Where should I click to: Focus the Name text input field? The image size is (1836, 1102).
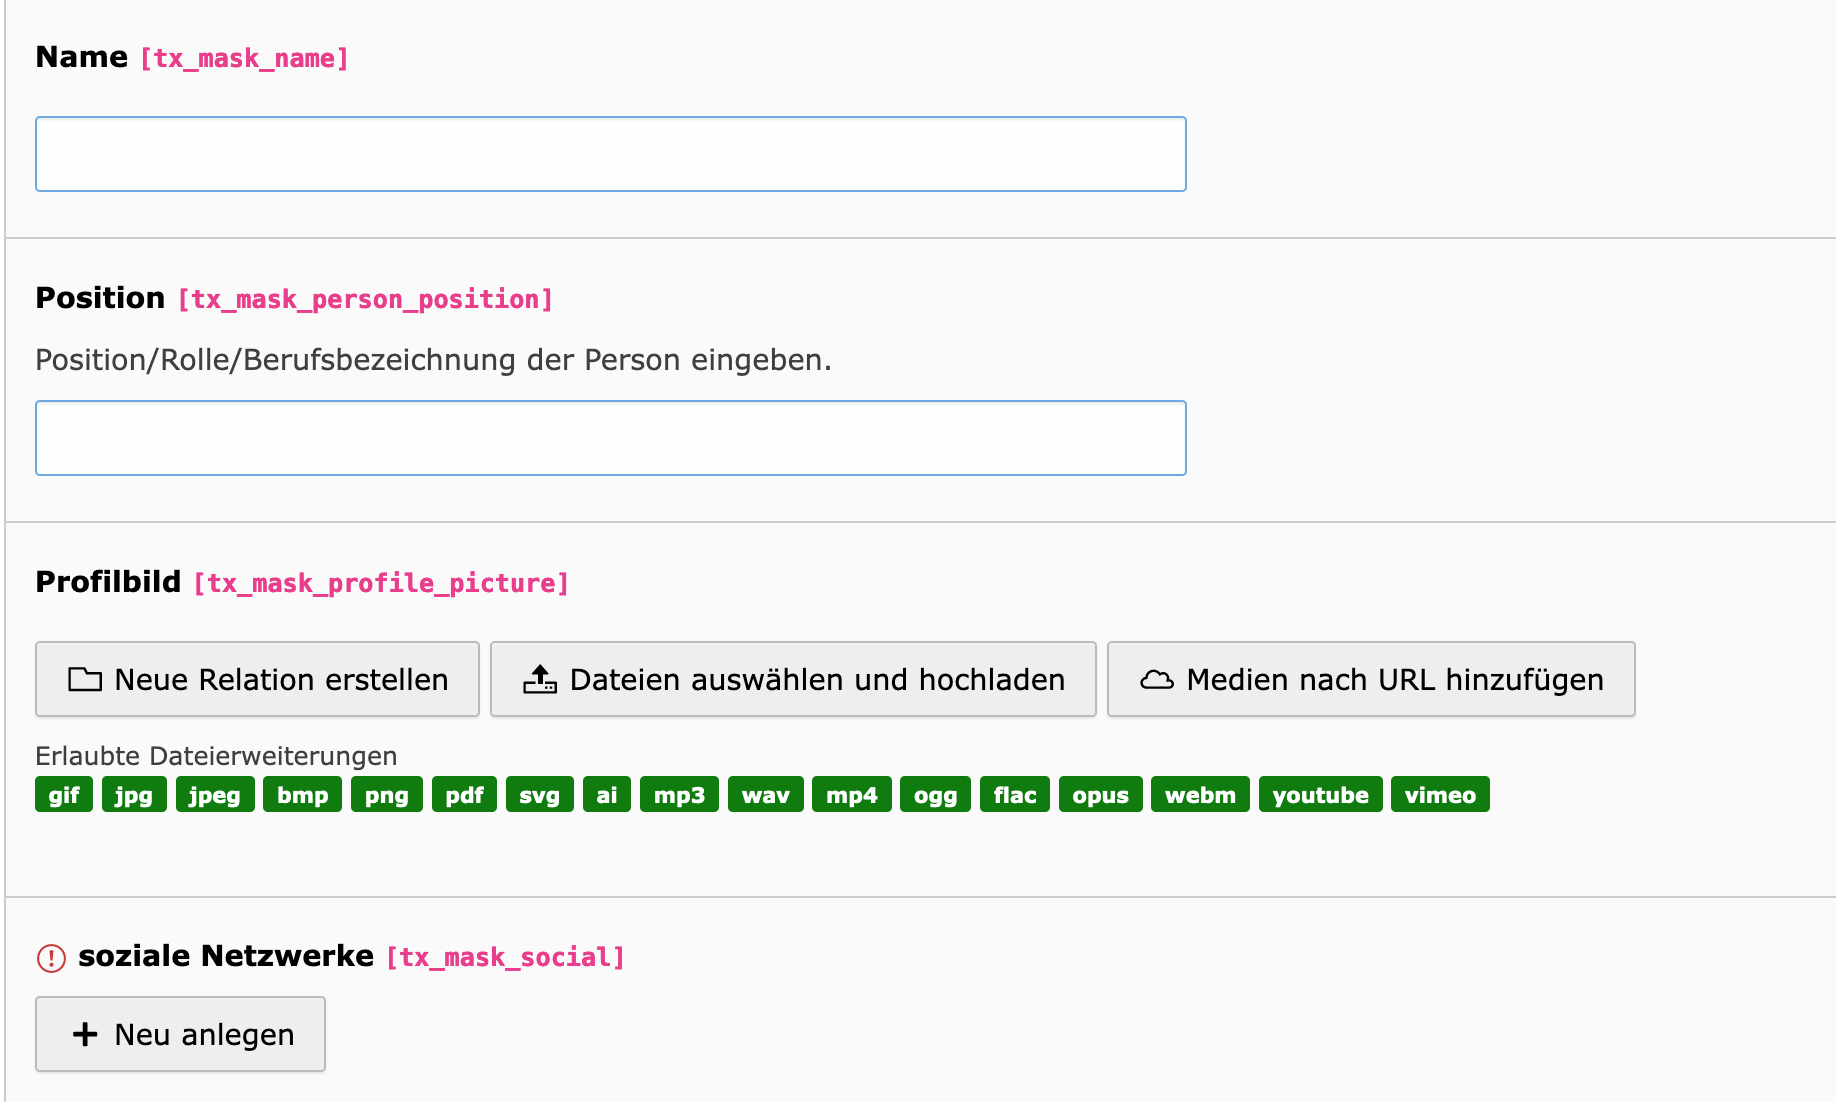click(610, 154)
